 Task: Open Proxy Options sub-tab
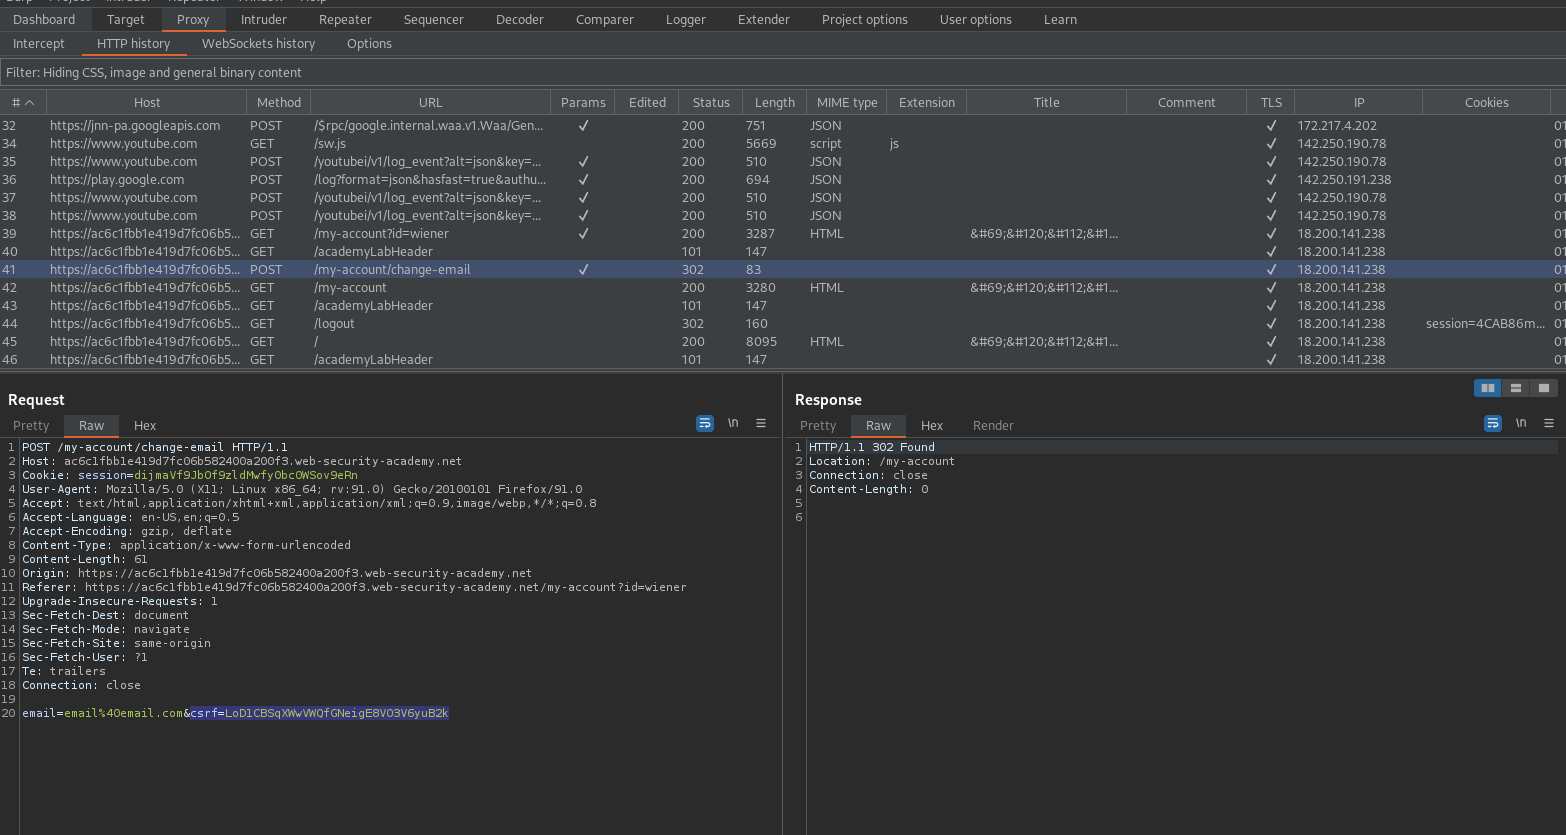[x=369, y=43]
